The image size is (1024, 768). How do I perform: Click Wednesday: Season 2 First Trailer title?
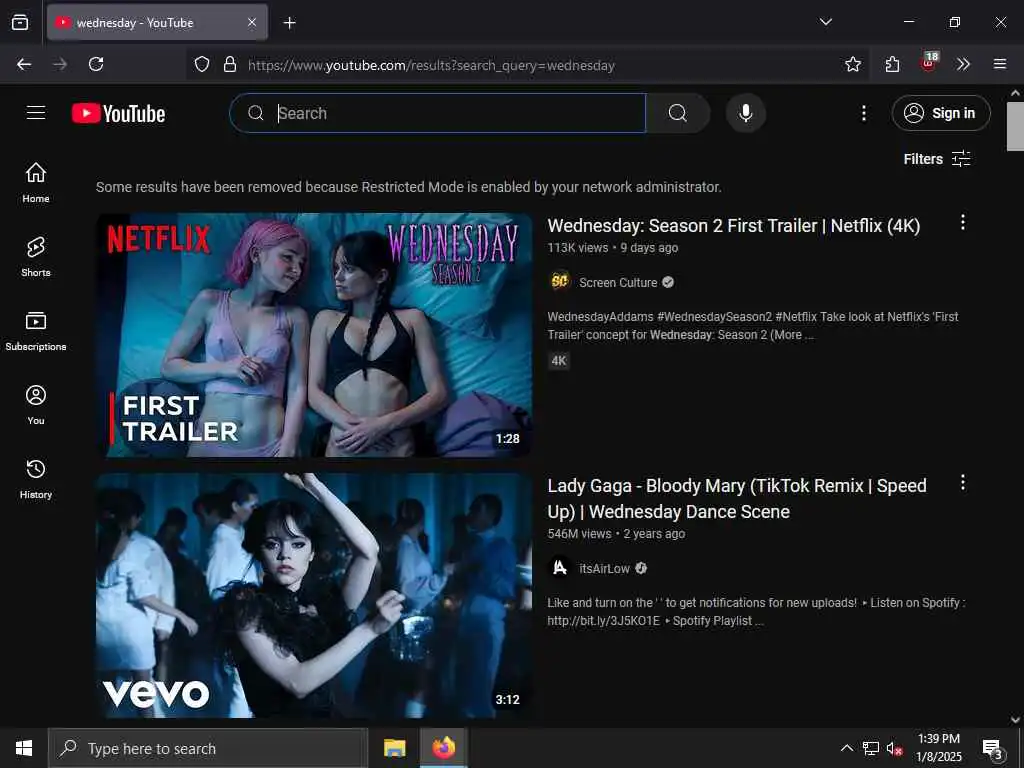click(733, 226)
